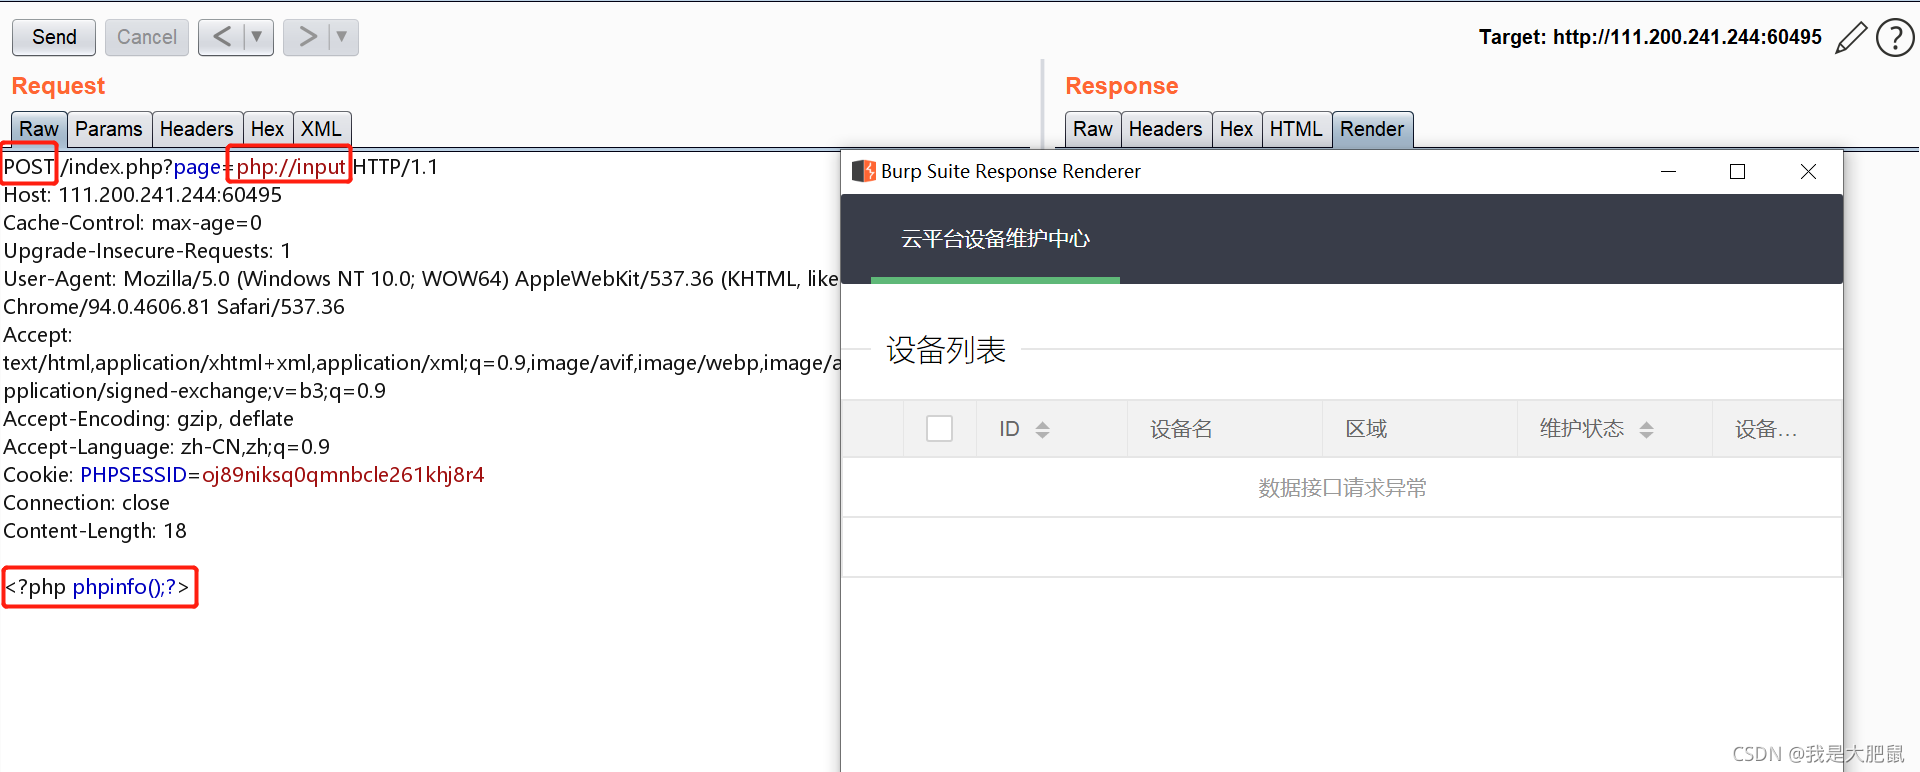
Task: Click the Connection: close header line
Action: click(x=86, y=503)
